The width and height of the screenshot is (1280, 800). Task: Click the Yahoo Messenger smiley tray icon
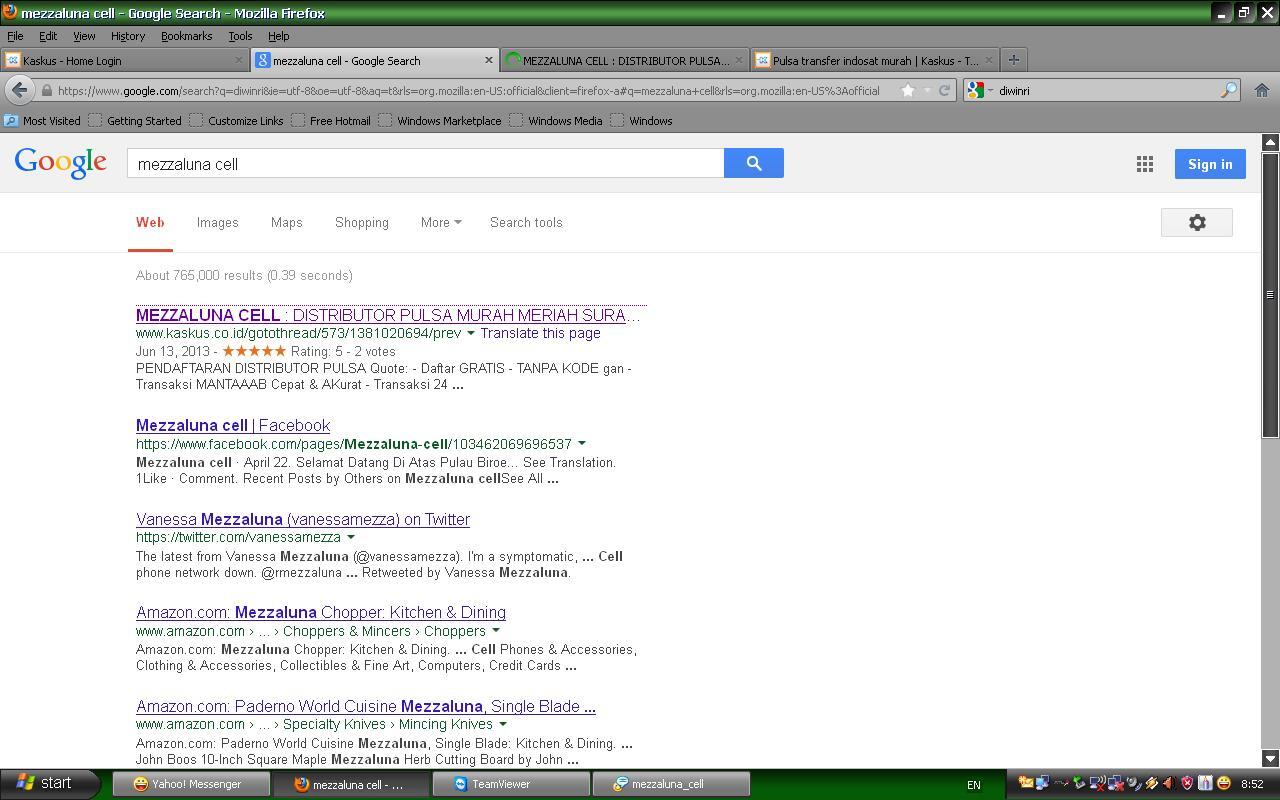[1224, 784]
